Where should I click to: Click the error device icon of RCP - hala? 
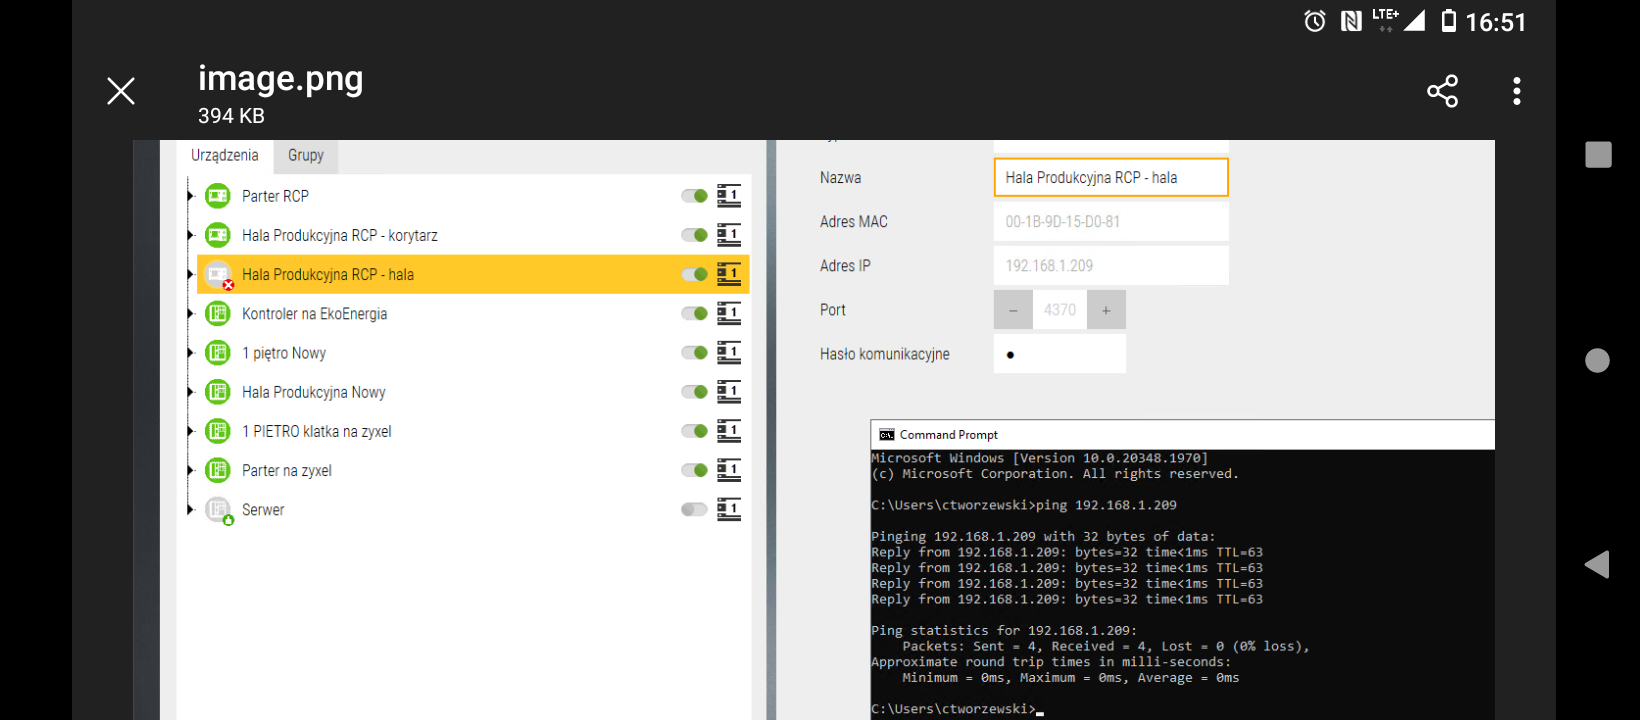coord(219,275)
